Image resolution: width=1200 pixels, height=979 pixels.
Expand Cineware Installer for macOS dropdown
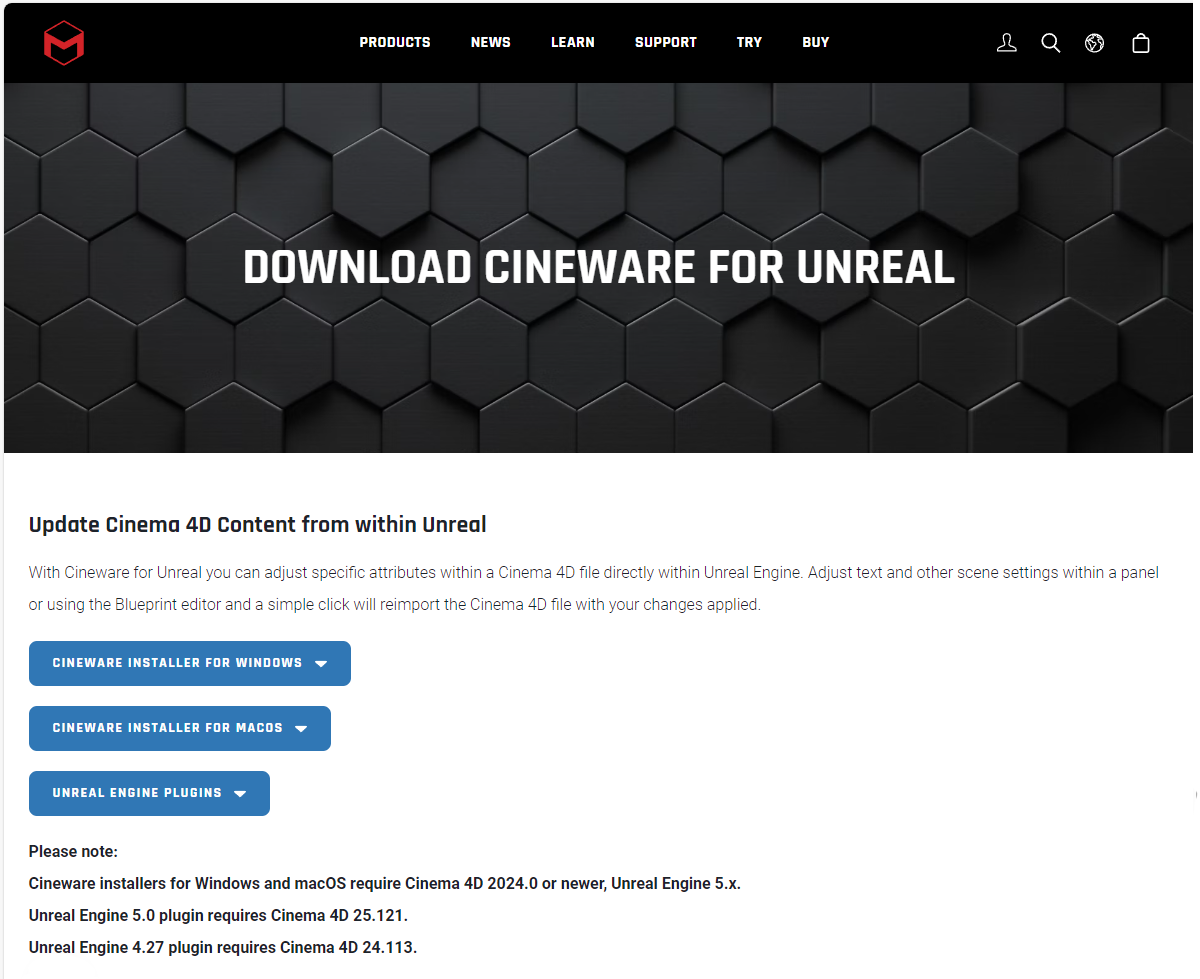(x=168, y=728)
